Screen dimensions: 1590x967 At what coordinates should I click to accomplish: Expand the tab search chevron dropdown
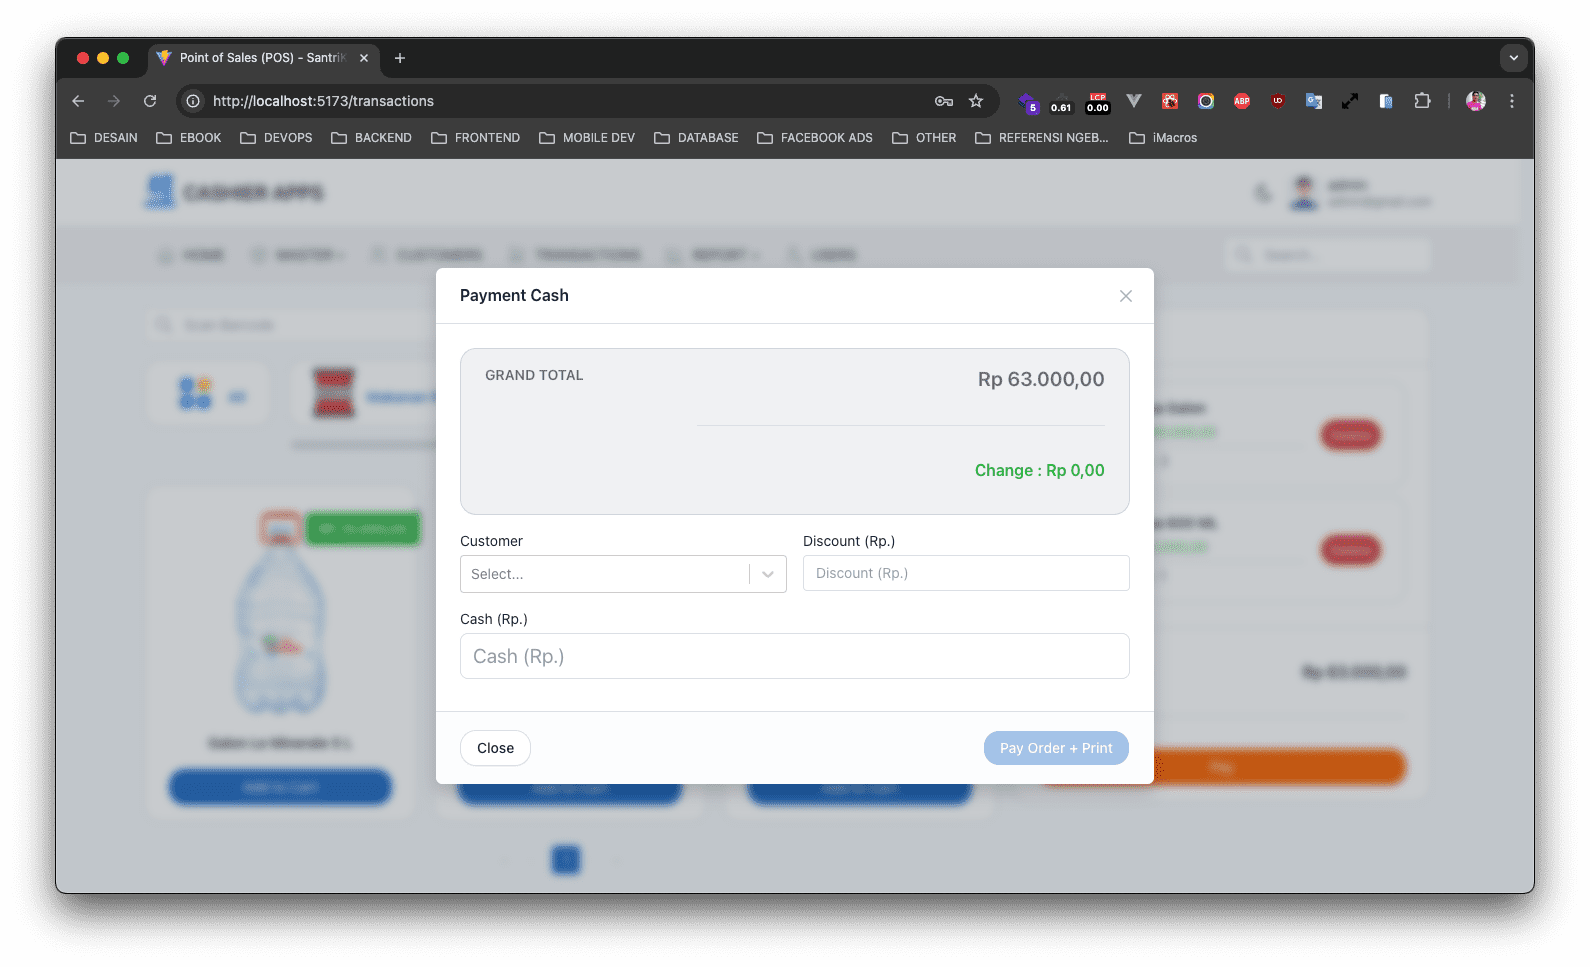point(1513,58)
